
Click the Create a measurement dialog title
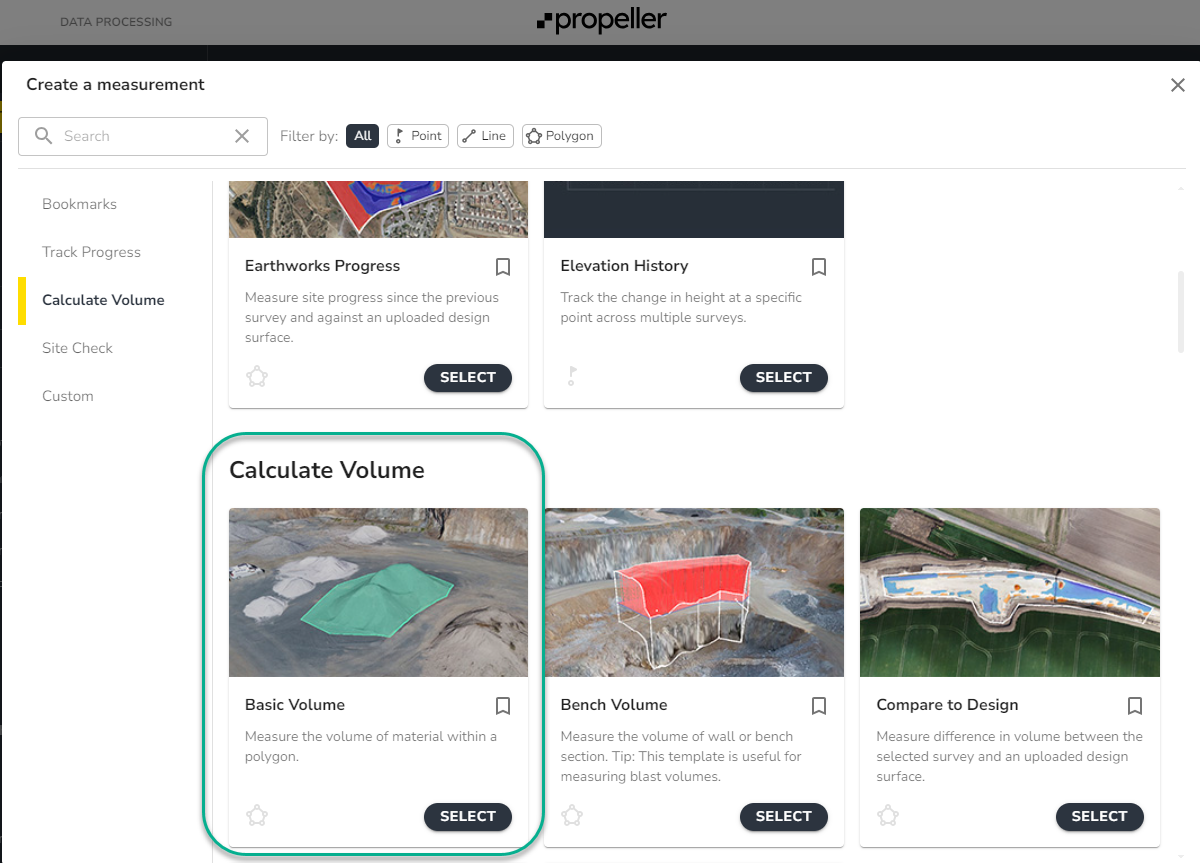[115, 85]
